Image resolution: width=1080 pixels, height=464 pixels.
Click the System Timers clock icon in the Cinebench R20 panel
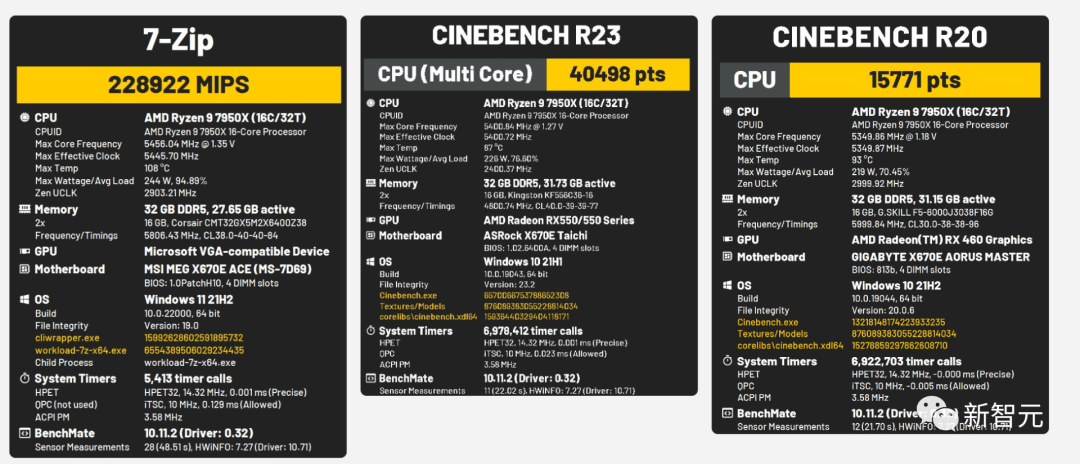pos(726,361)
